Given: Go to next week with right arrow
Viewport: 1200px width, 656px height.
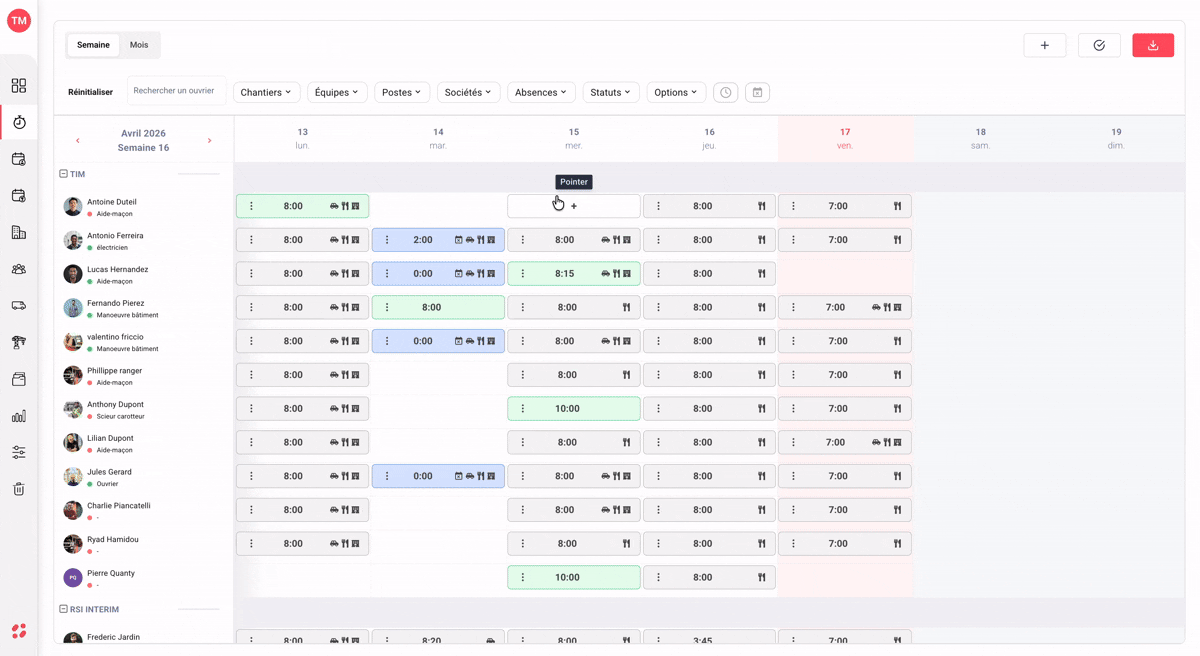Looking at the screenshot, I should click(x=210, y=141).
